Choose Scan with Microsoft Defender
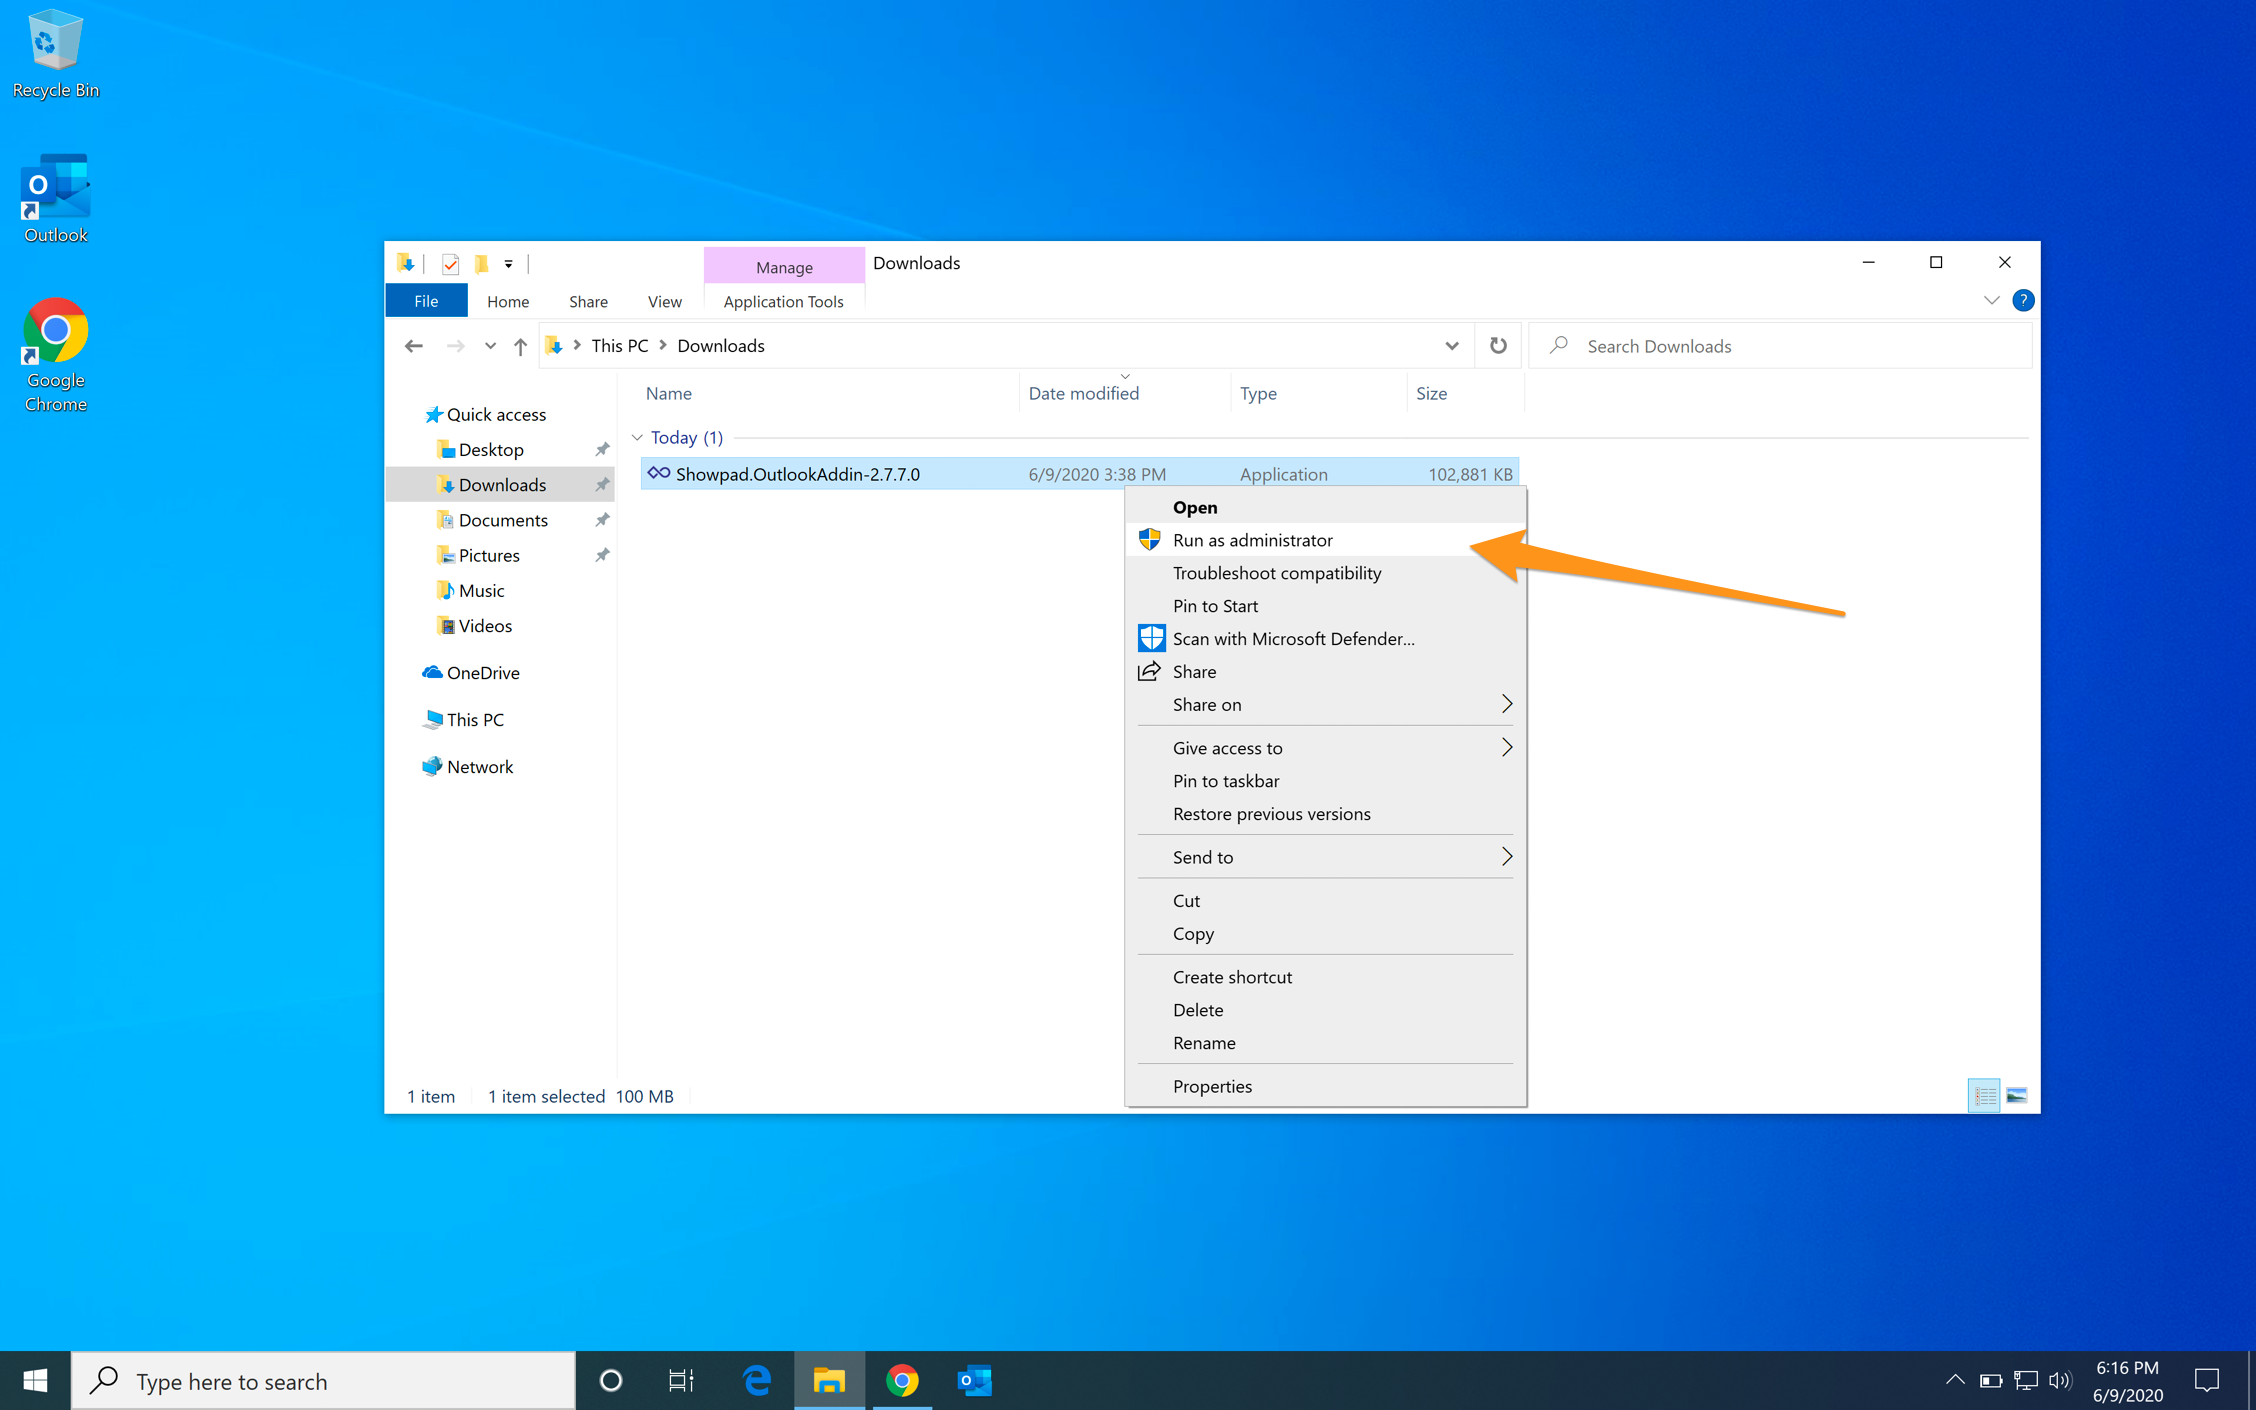This screenshot has width=2256, height=1410. click(x=1325, y=639)
